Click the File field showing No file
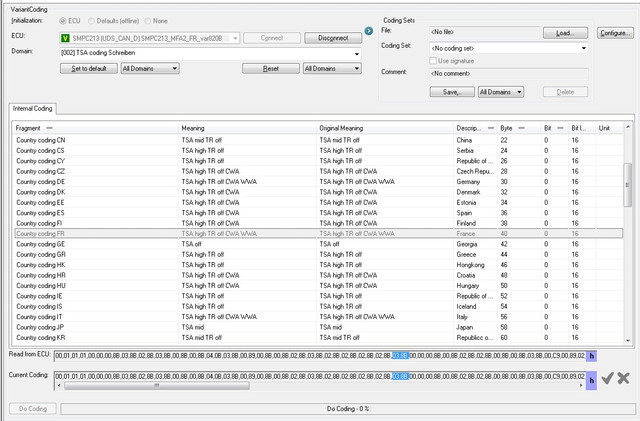 pyautogui.click(x=484, y=32)
